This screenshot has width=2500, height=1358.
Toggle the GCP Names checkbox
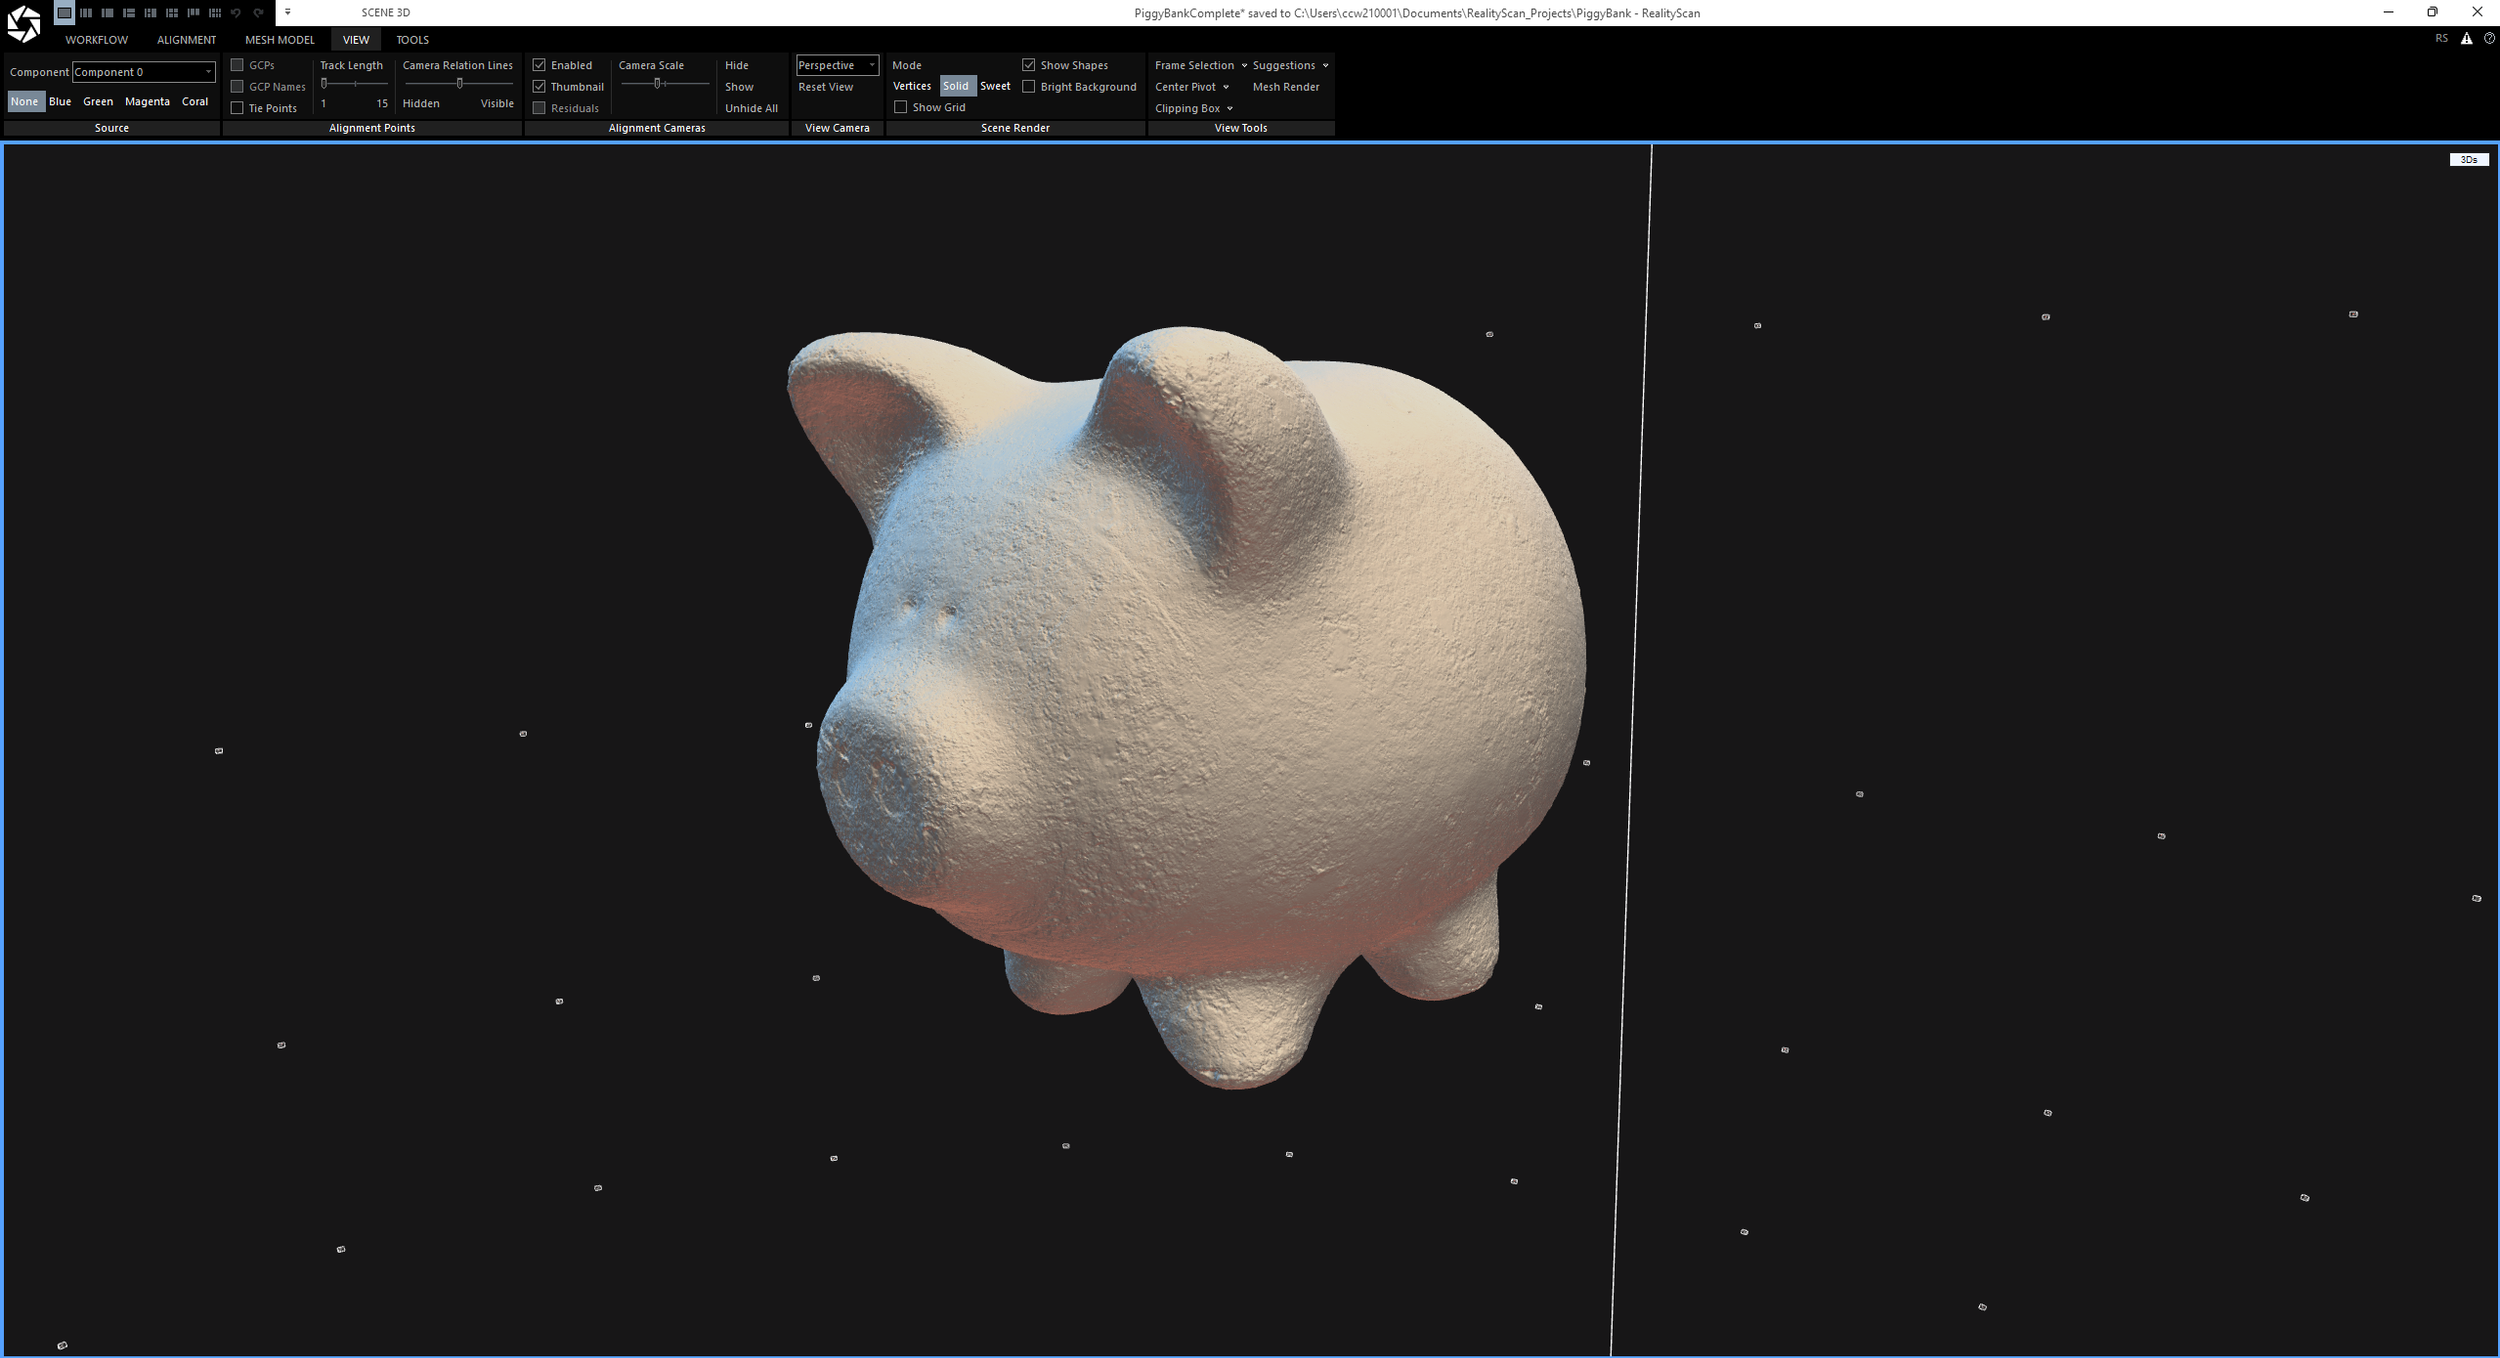237,87
